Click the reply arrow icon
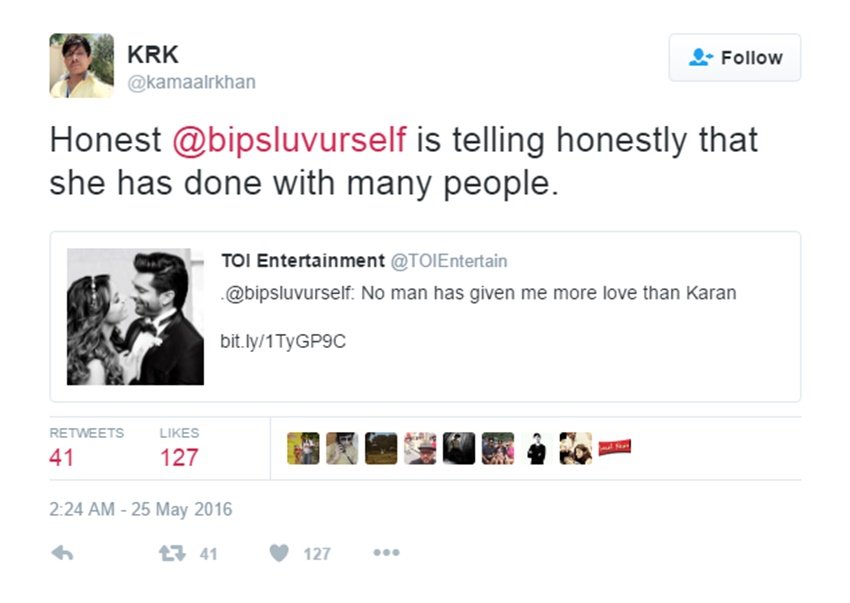The image size is (850, 603). (x=61, y=553)
